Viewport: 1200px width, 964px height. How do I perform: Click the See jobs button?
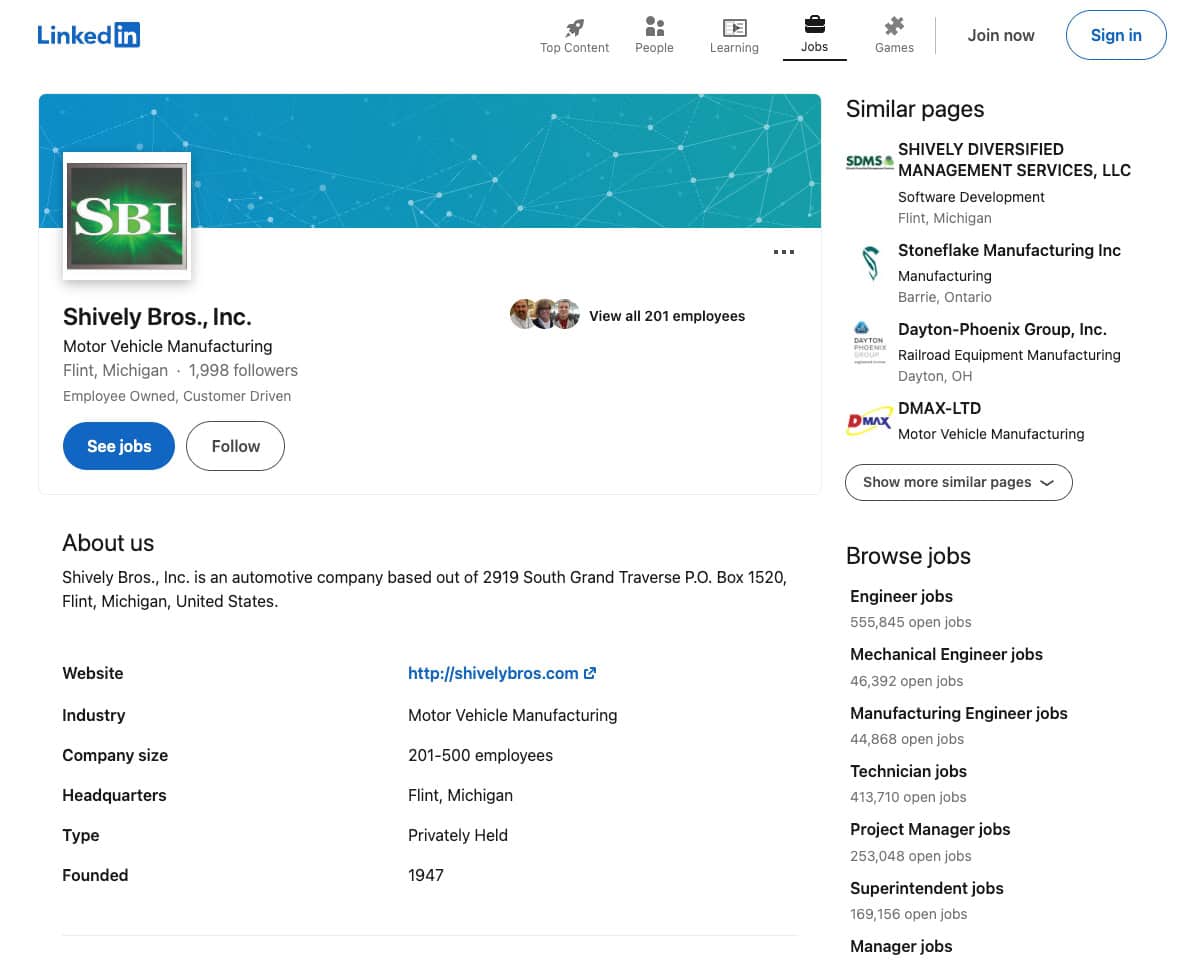(x=119, y=446)
